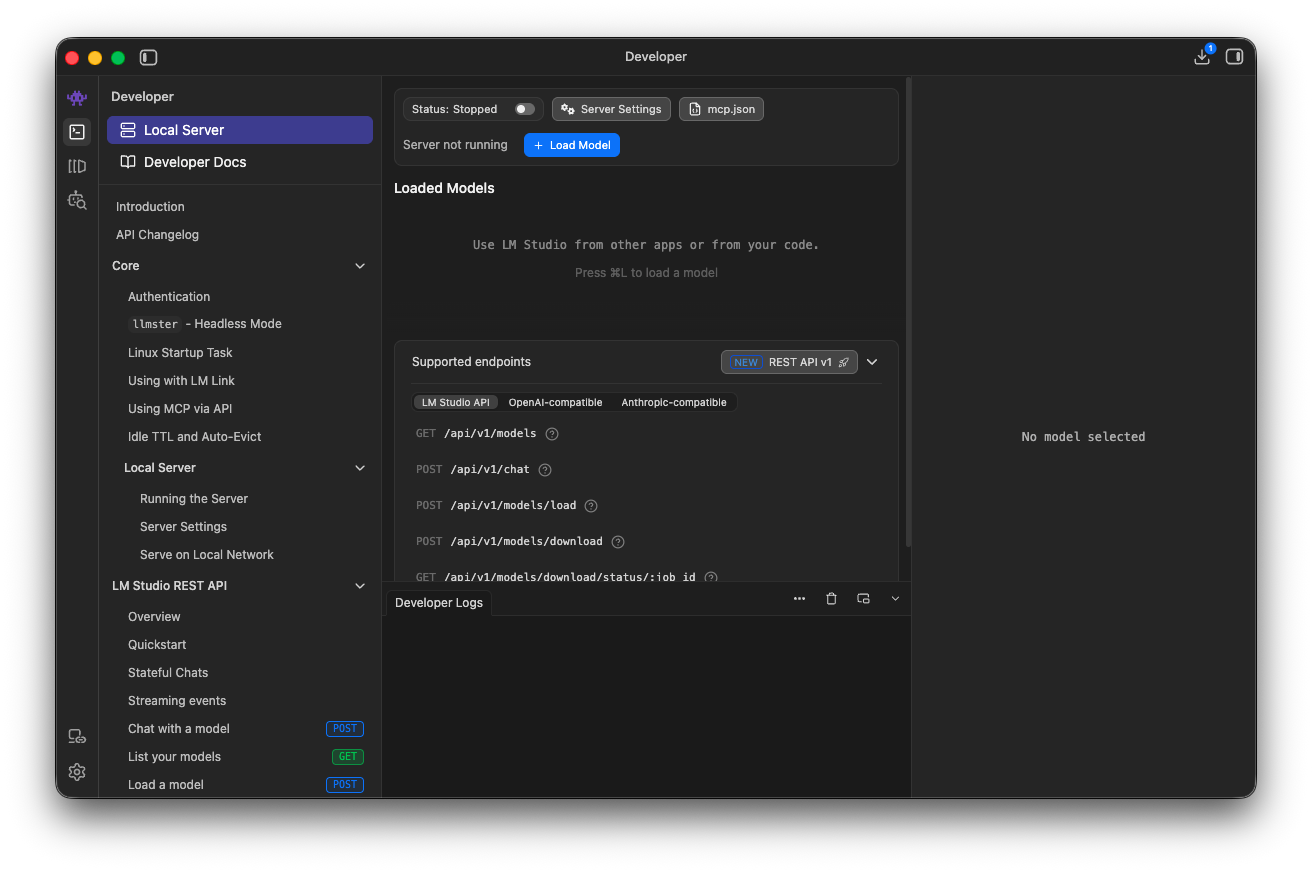Open the Chat view with the purple robot icon
Screen dimensions: 1312x872
(x=77, y=98)
